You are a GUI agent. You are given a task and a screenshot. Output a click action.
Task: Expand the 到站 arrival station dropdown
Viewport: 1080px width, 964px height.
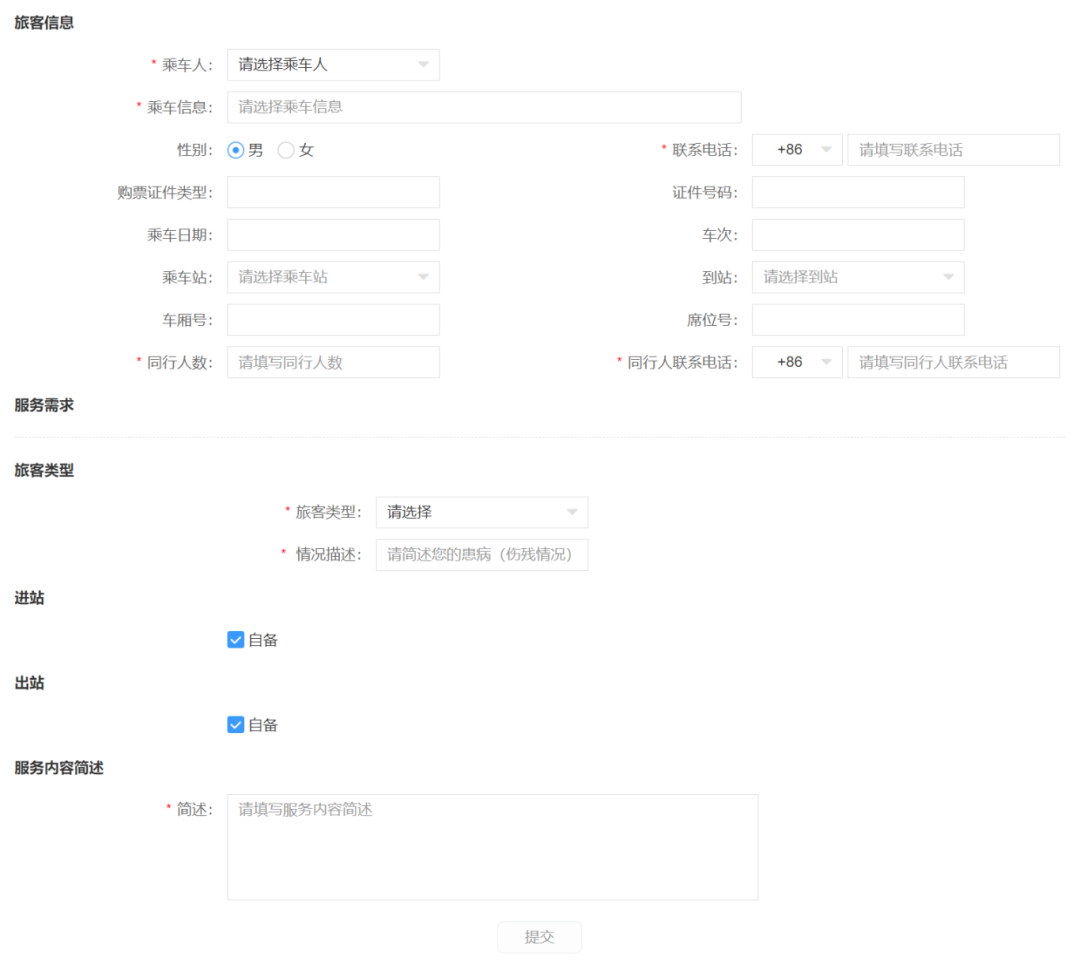[858, 277]
